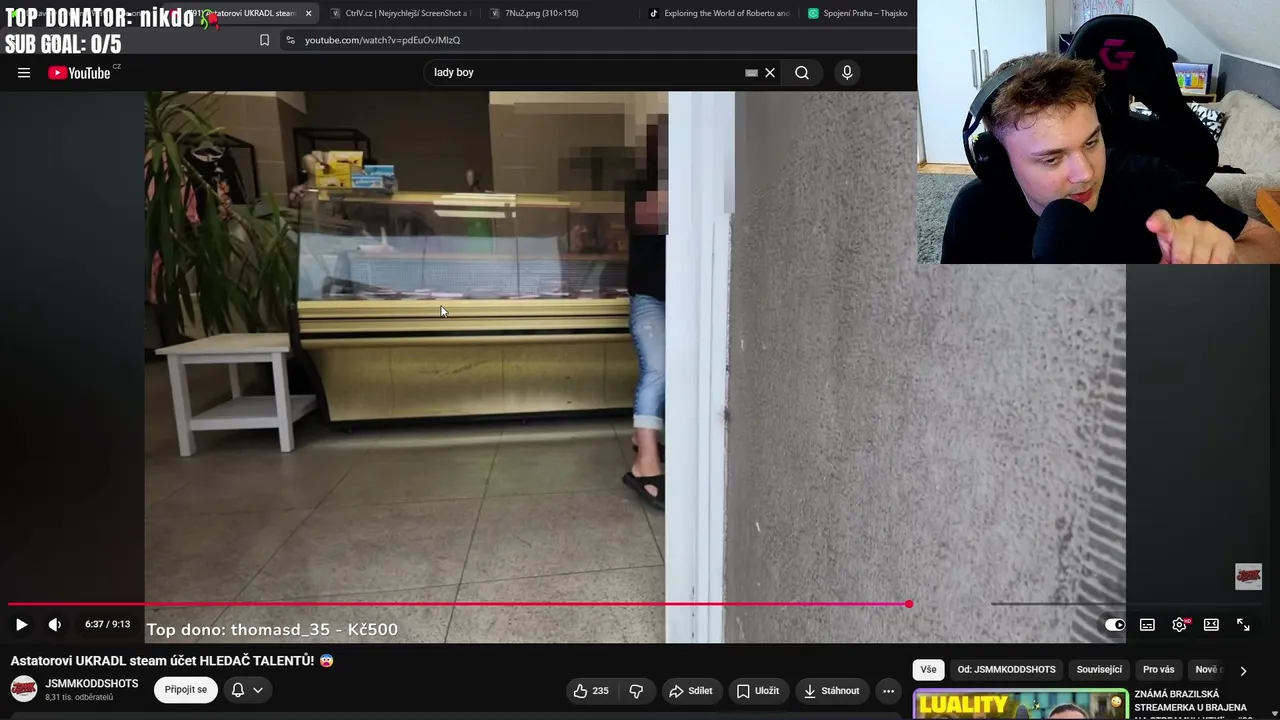
Task: Open the YouTube guide hamburger menu
Action: pos(24,72)
